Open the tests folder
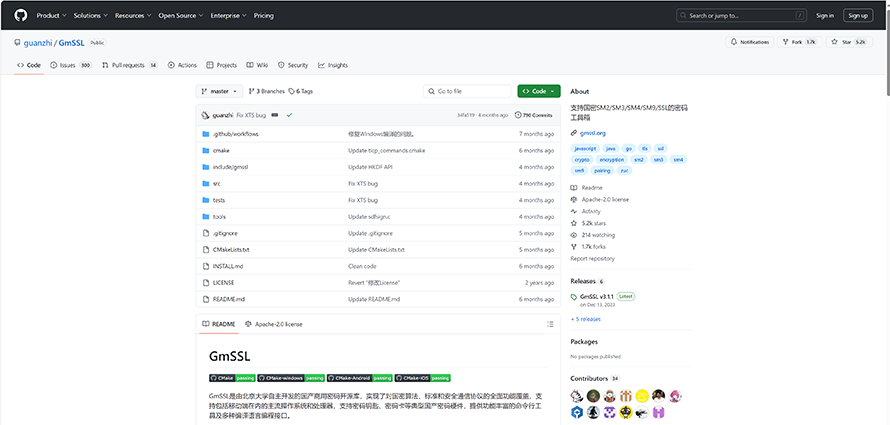890x425 pixels. [x=219, y=200]
